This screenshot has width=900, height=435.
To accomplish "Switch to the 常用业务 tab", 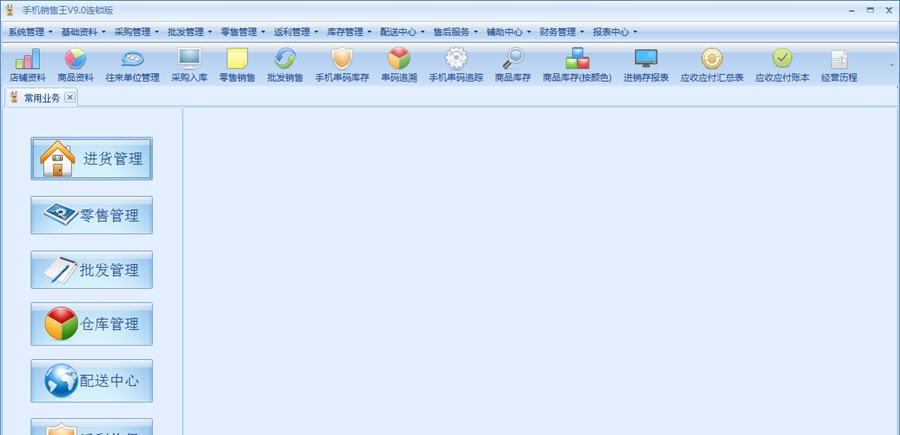I will pos(41,98).
